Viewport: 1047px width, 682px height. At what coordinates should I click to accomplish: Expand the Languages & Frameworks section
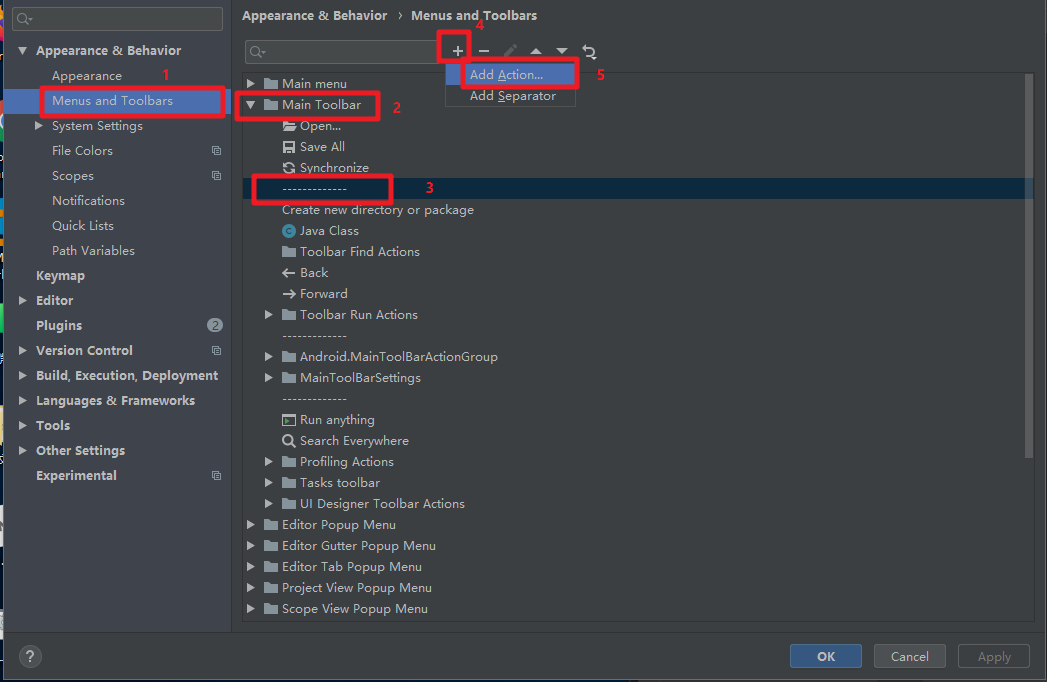(23, 401)
